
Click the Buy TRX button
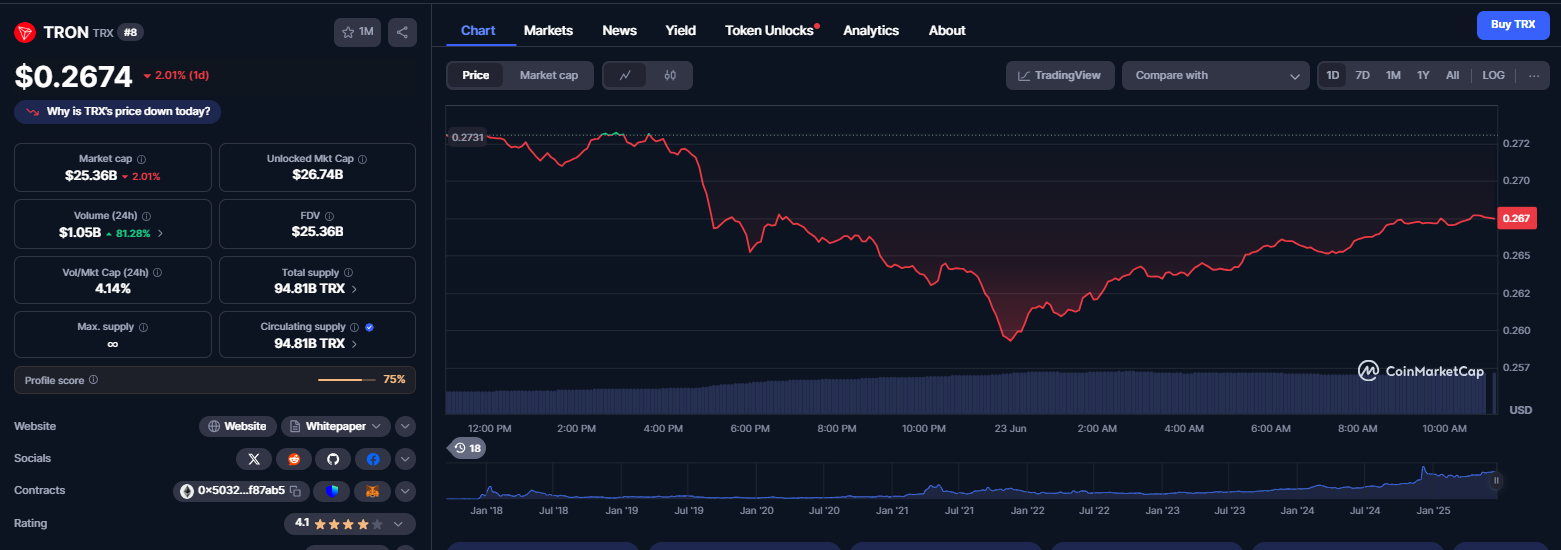click(1513, 24)
